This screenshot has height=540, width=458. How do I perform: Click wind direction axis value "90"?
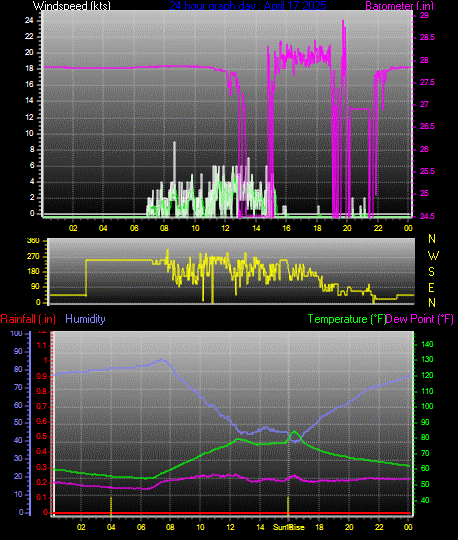click(35, 287)
